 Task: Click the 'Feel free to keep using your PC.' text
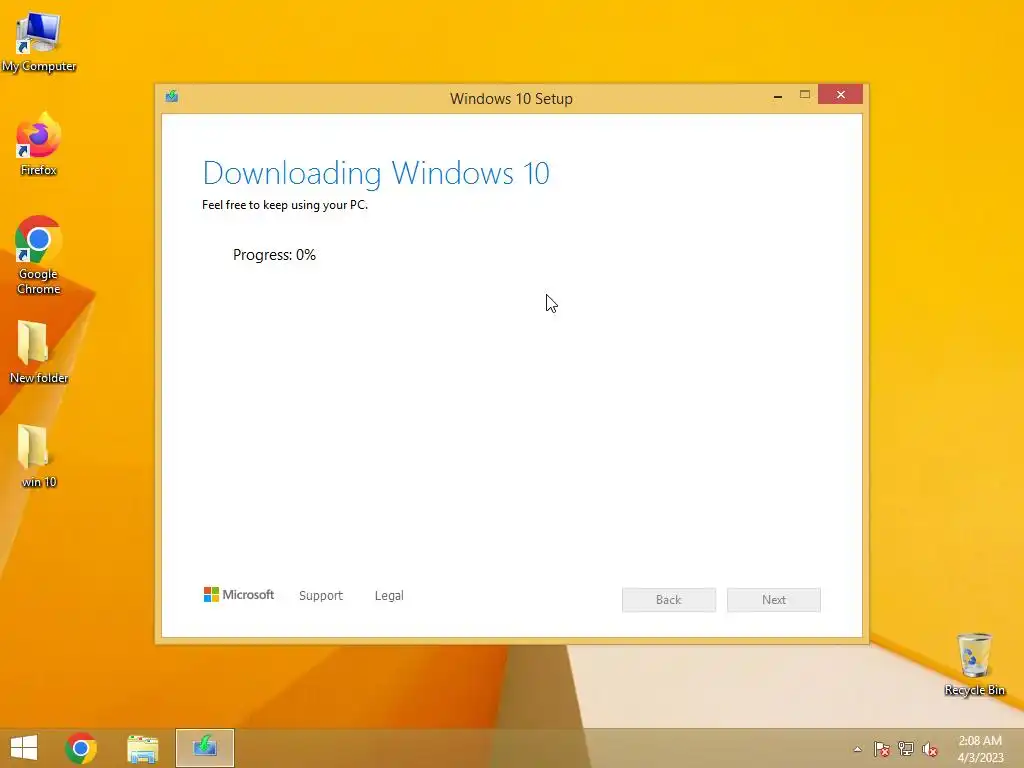(285, 205)
